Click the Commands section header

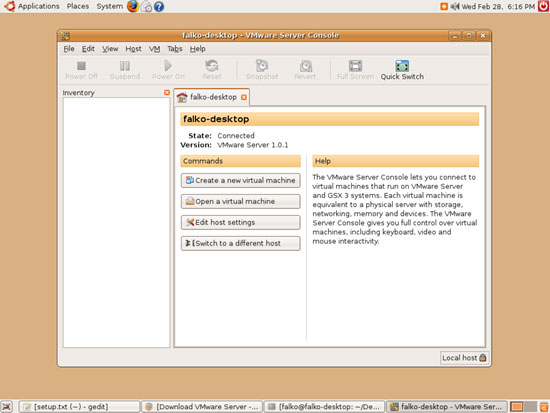[x=241, y=161]
